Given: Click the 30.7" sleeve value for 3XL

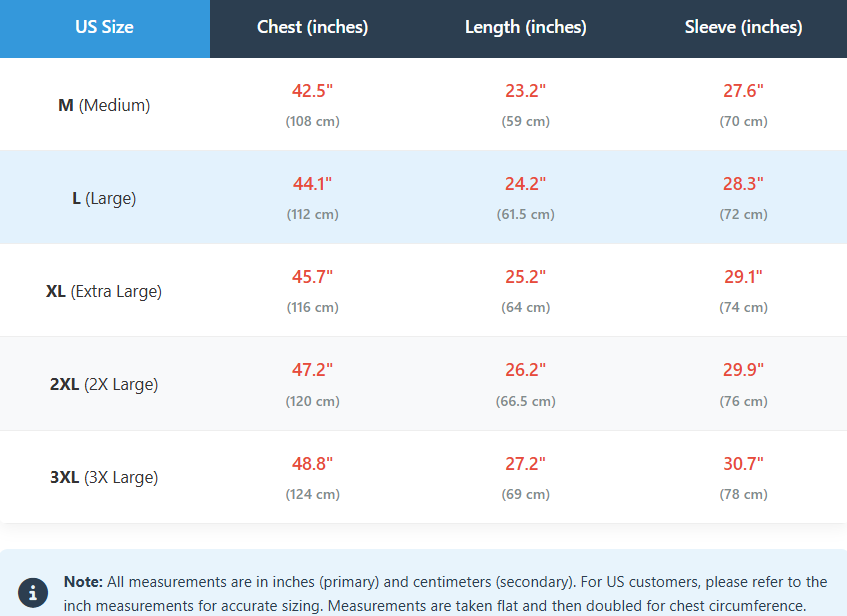Looking at the screenshot, I should coord(743,464).
